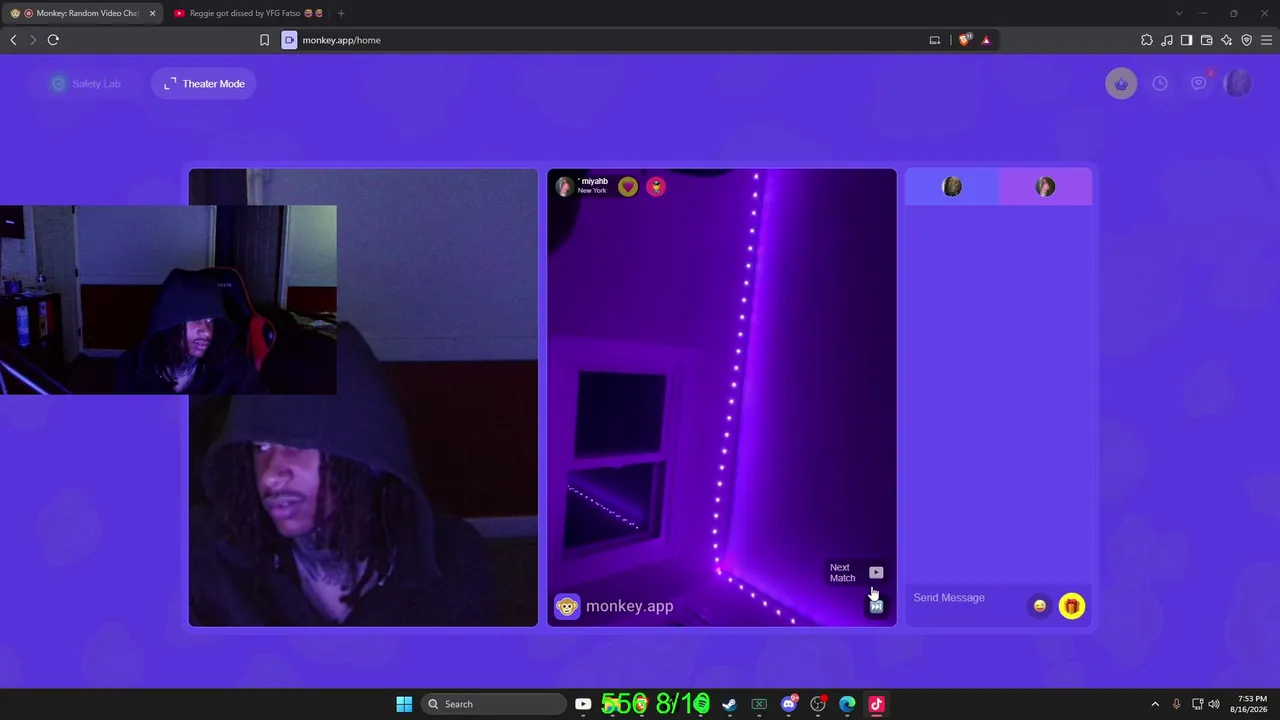Click the heart badge next to miyahb
Image resolution: width=1280 pixels, height=720 pixels.
[628, 186]
